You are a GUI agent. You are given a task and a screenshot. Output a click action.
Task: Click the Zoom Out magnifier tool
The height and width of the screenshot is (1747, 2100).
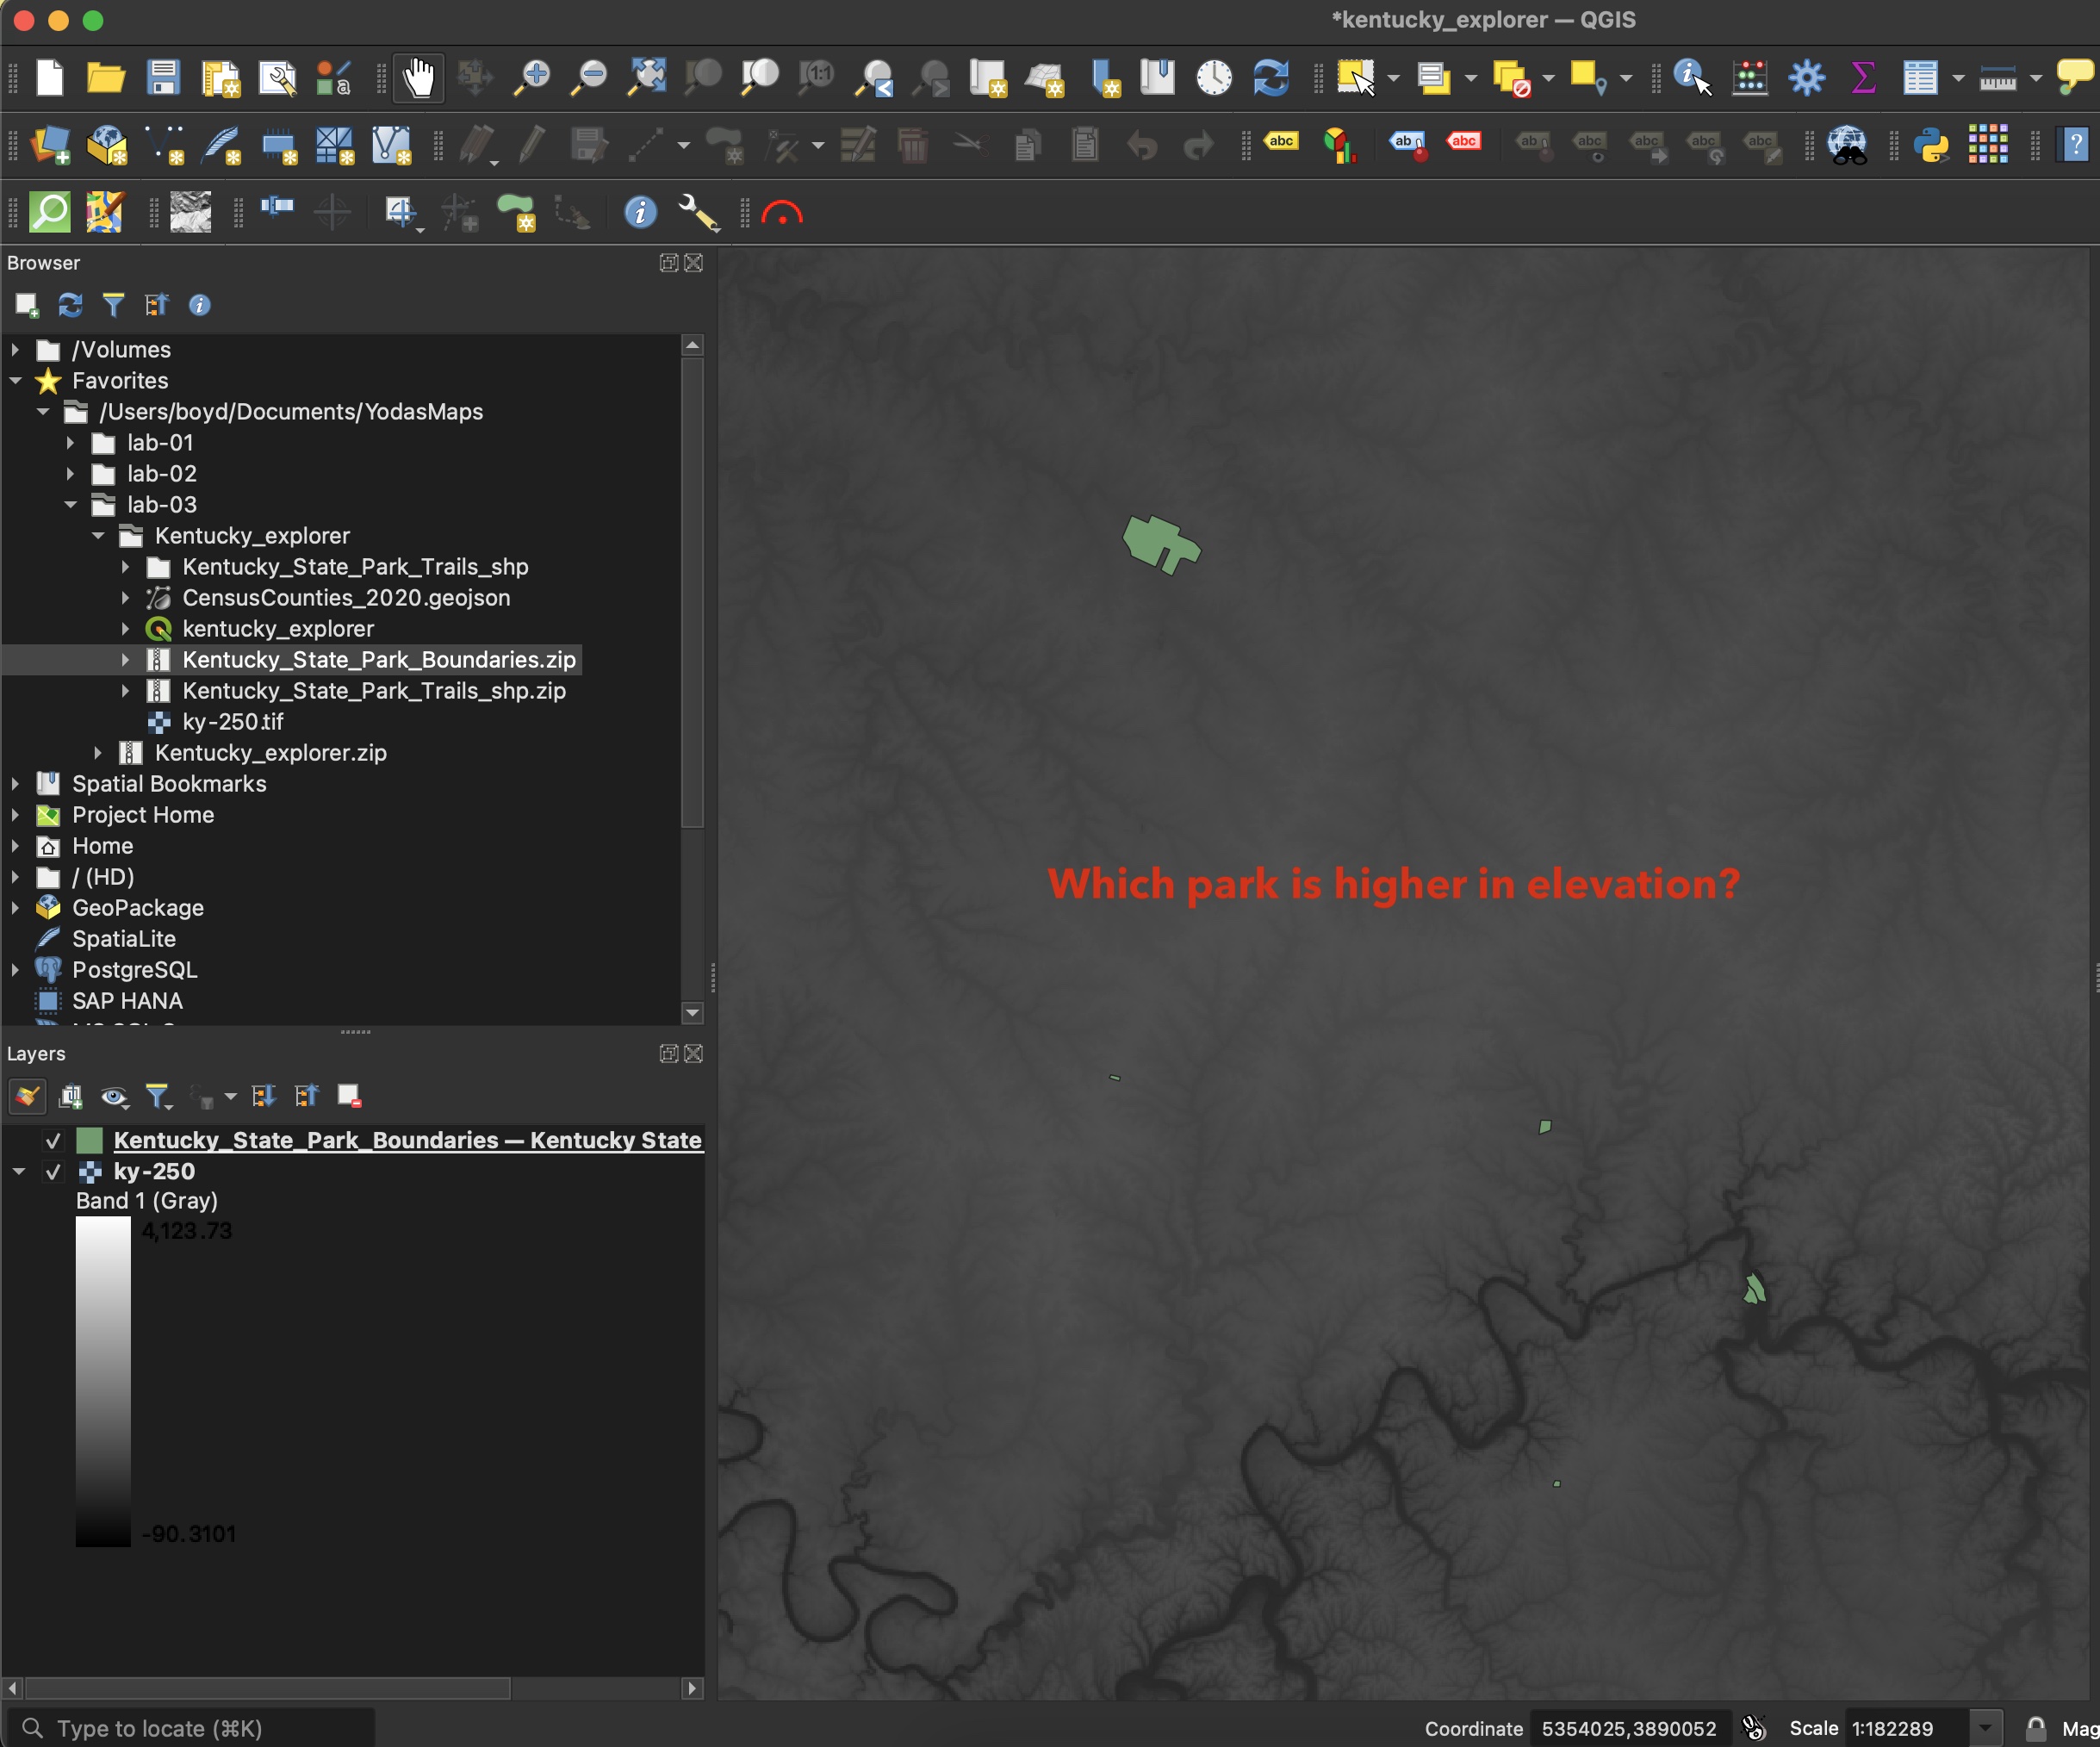(589, 77)
